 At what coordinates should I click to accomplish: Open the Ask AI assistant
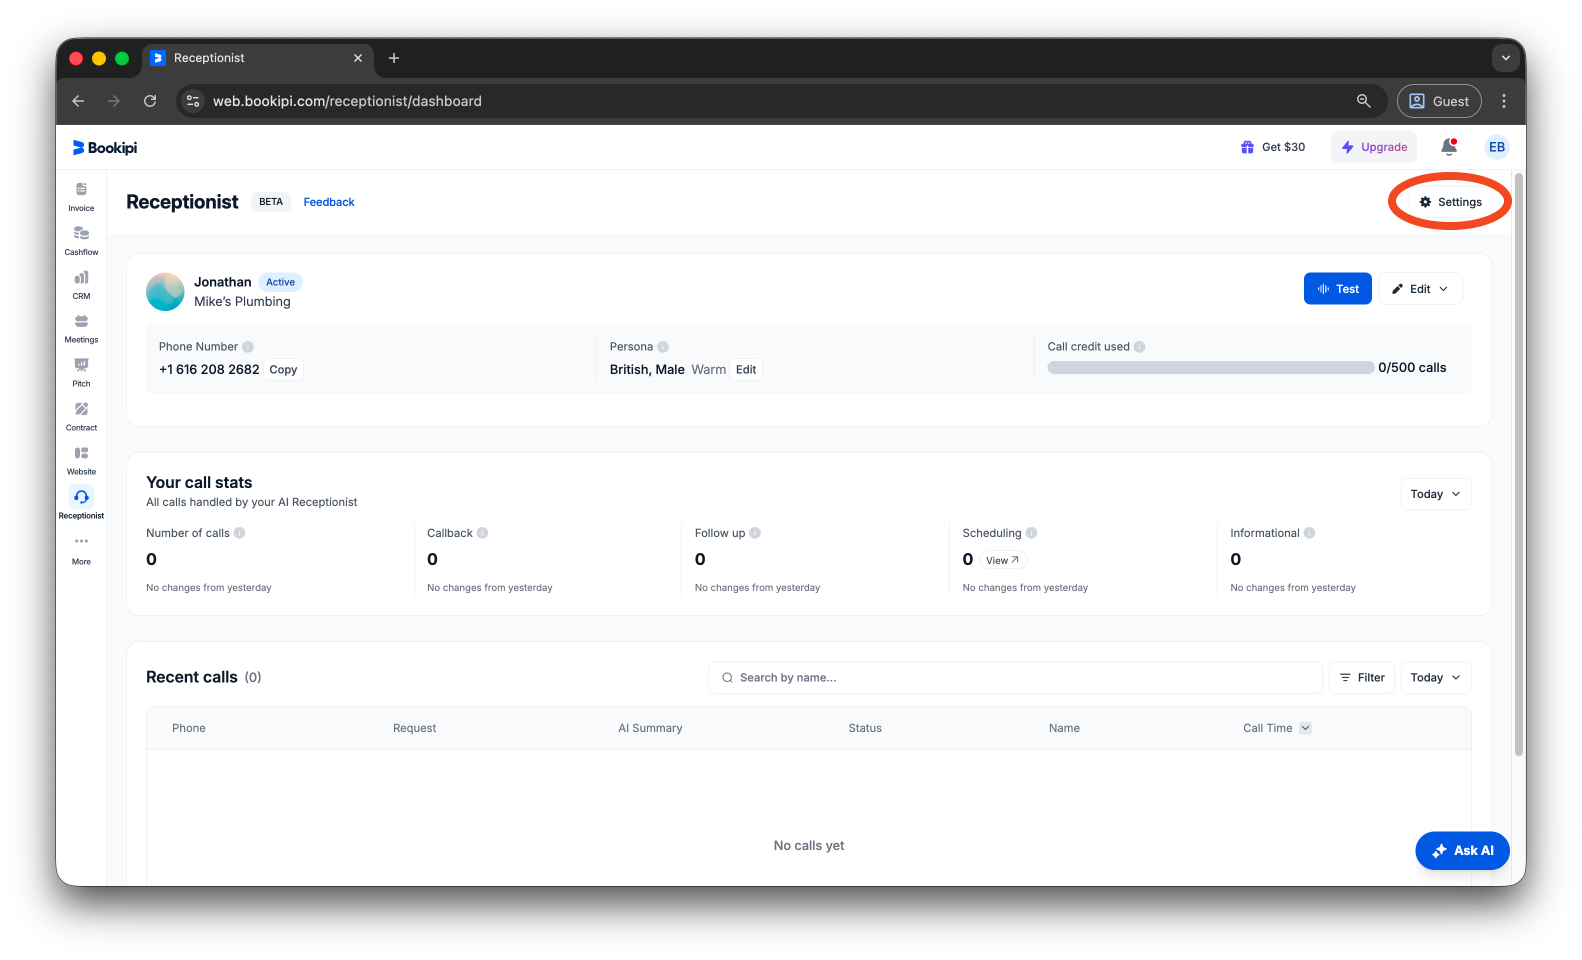(x=1462, y=851)
